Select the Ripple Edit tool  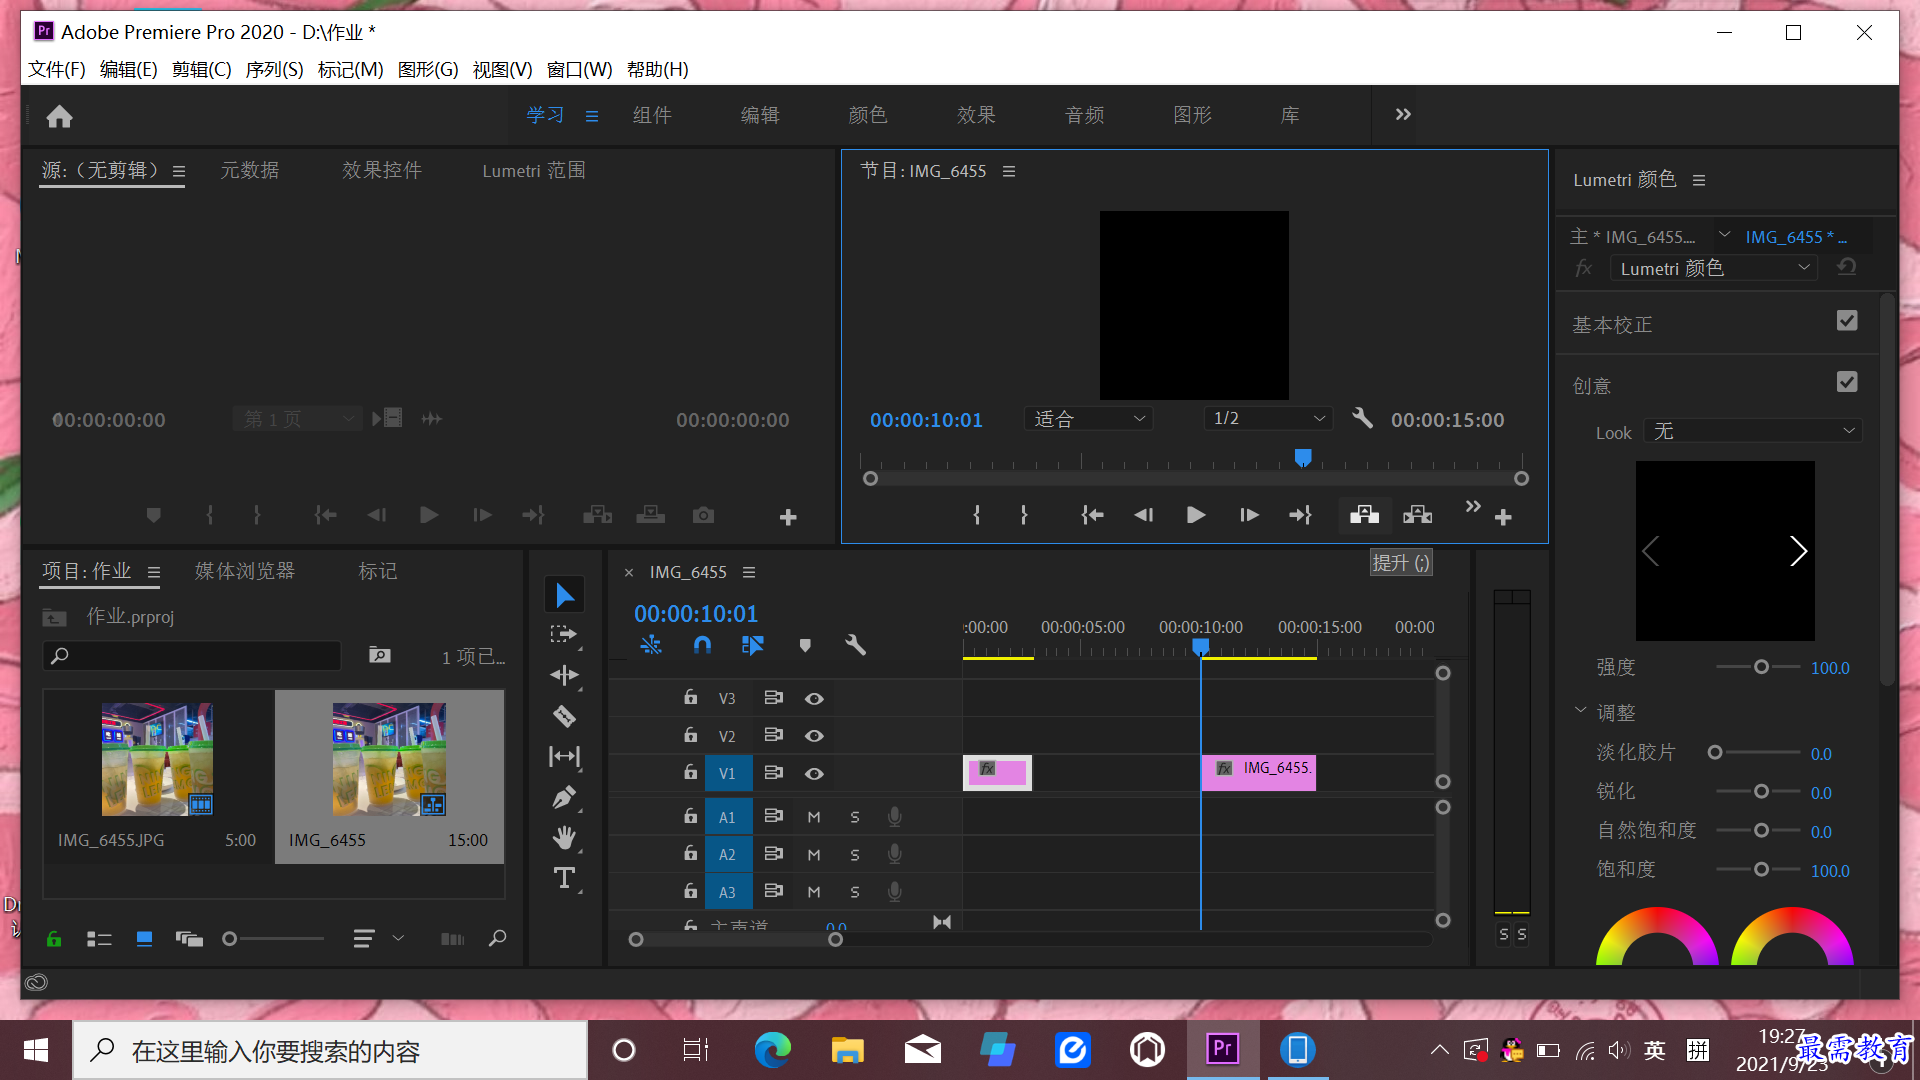click(564, 675)
